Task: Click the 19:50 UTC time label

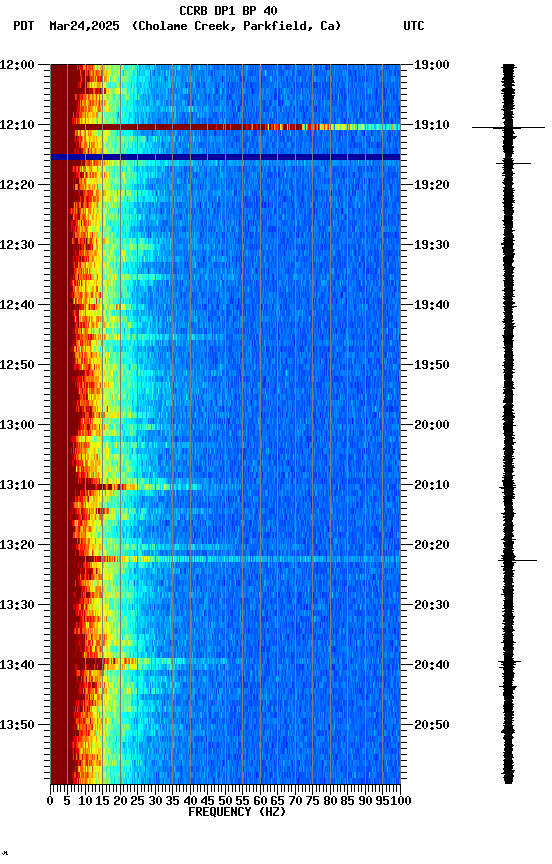Action: (x=432, y=365)
